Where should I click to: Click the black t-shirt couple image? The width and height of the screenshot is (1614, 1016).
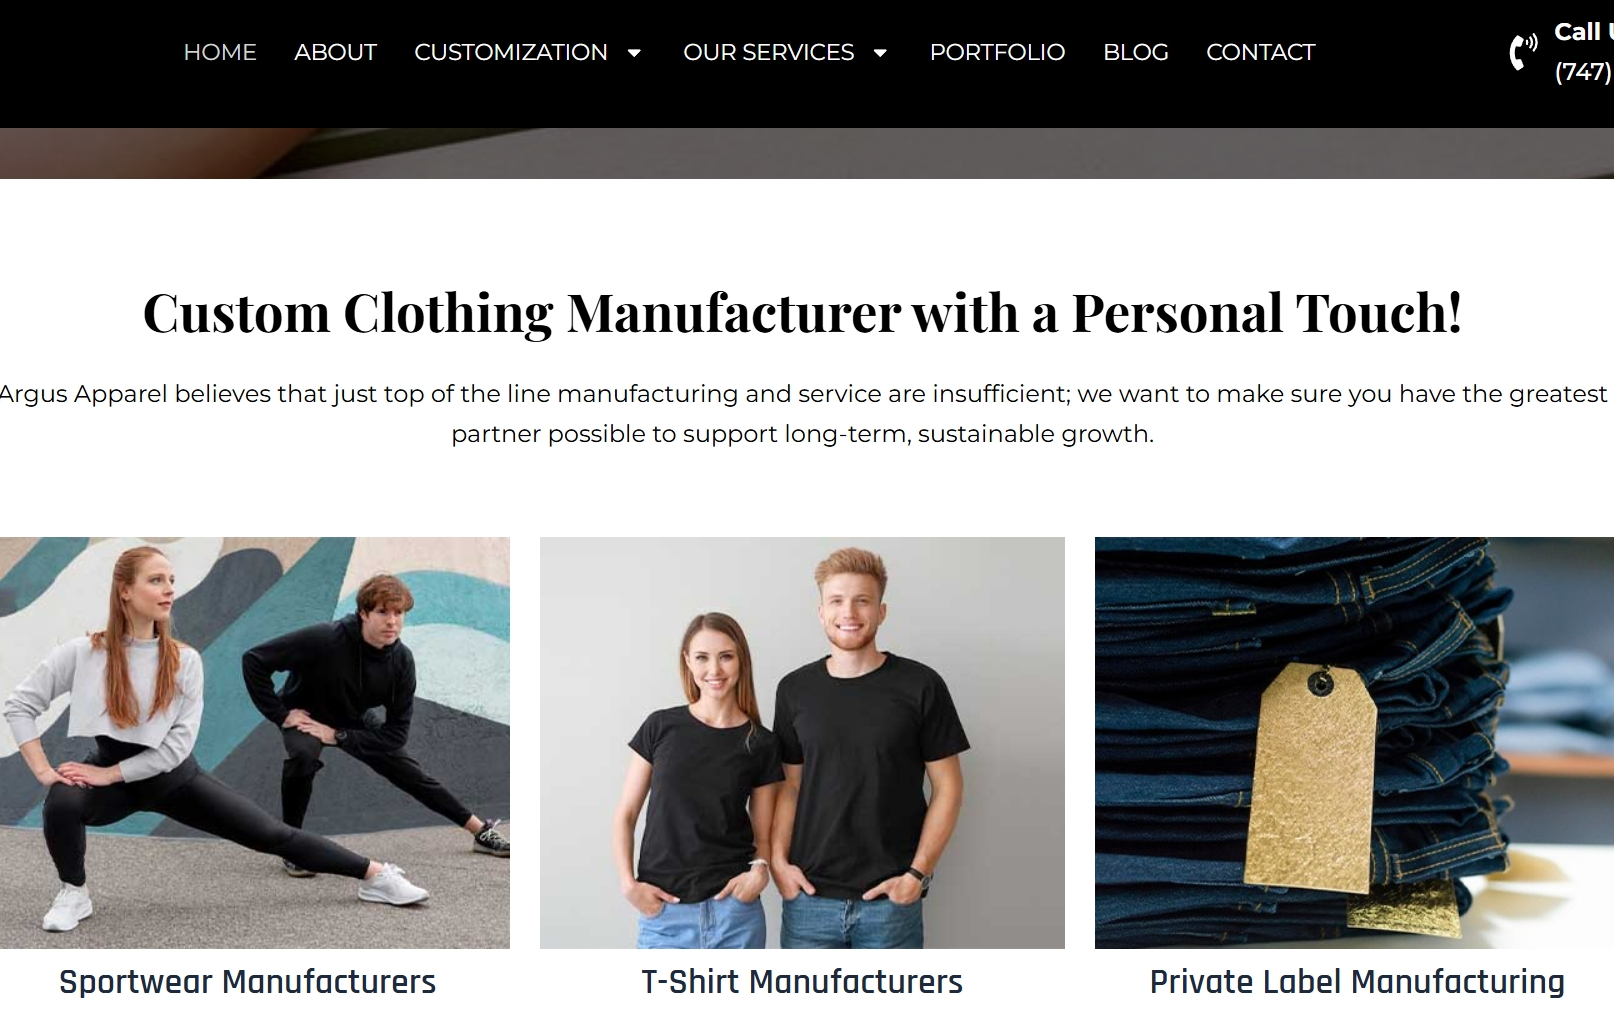point(802,742)
